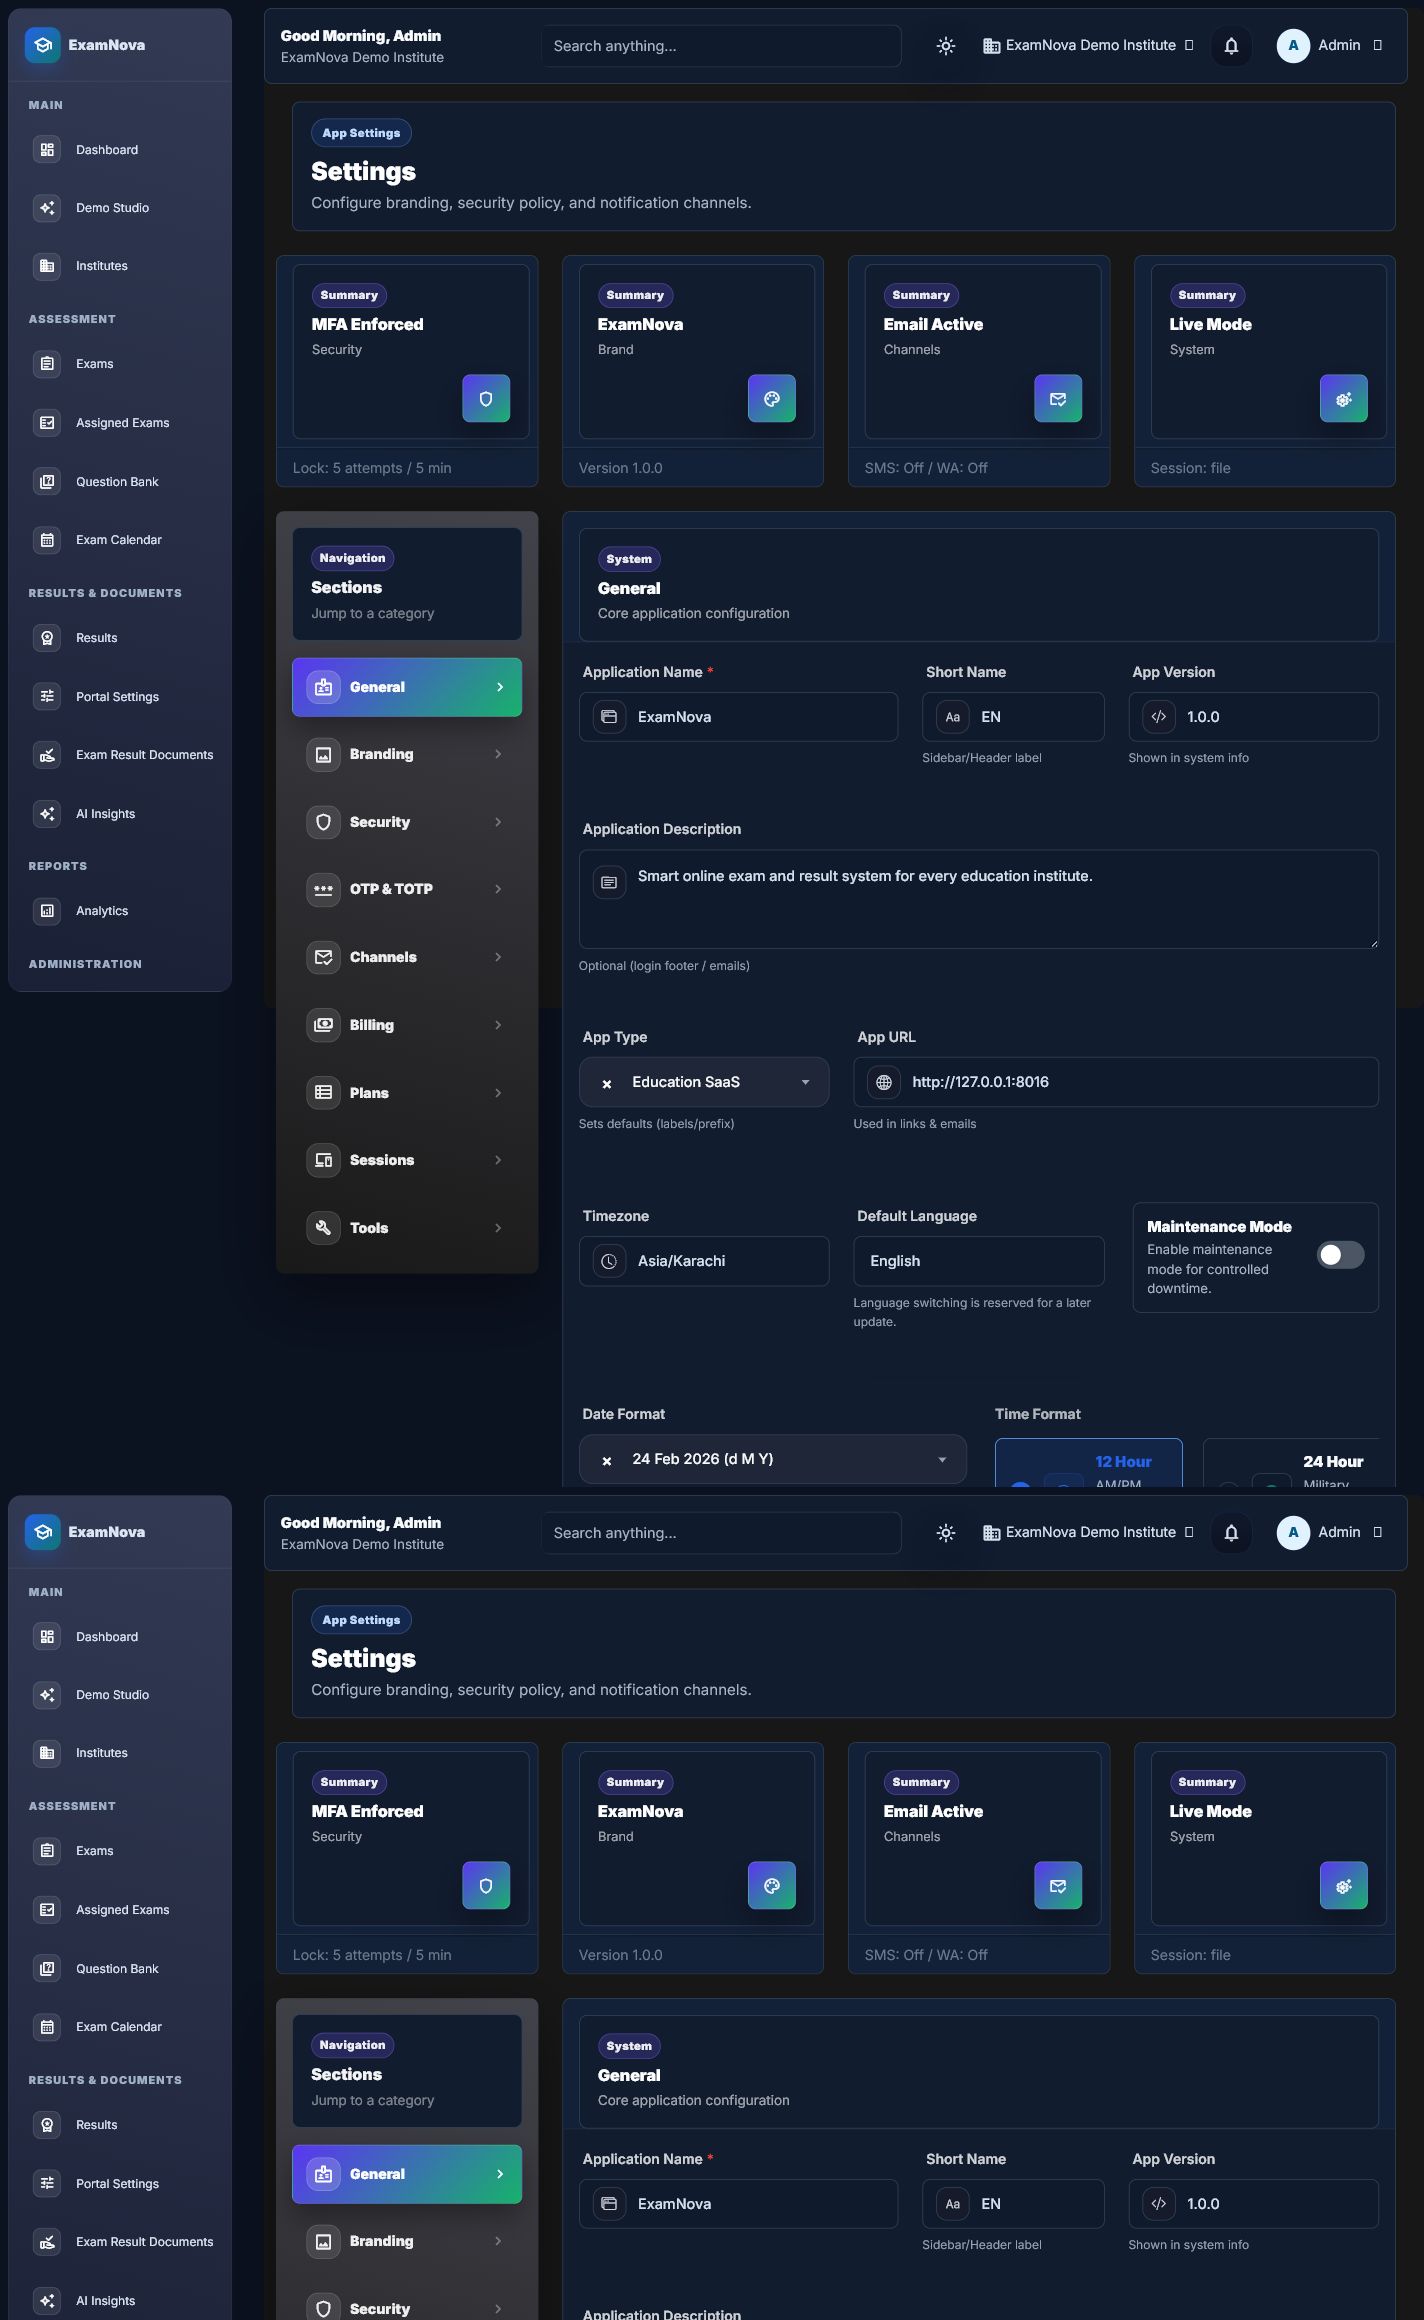Click the AI Insights icon, upper sidebar
Viewport: 1424px width, 2320px height.
47,814
